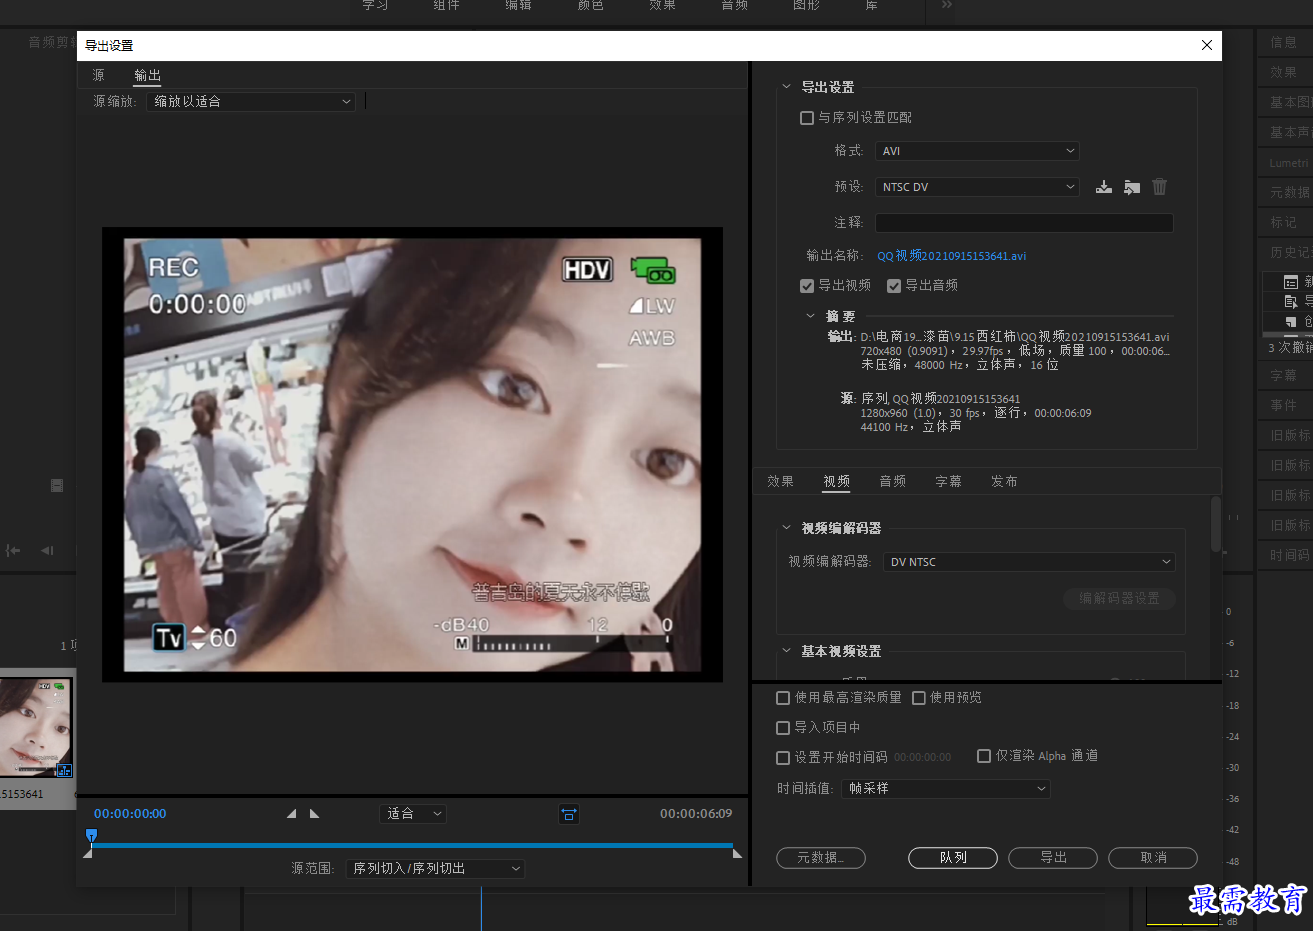Click the video preview image

coord(412,455)
